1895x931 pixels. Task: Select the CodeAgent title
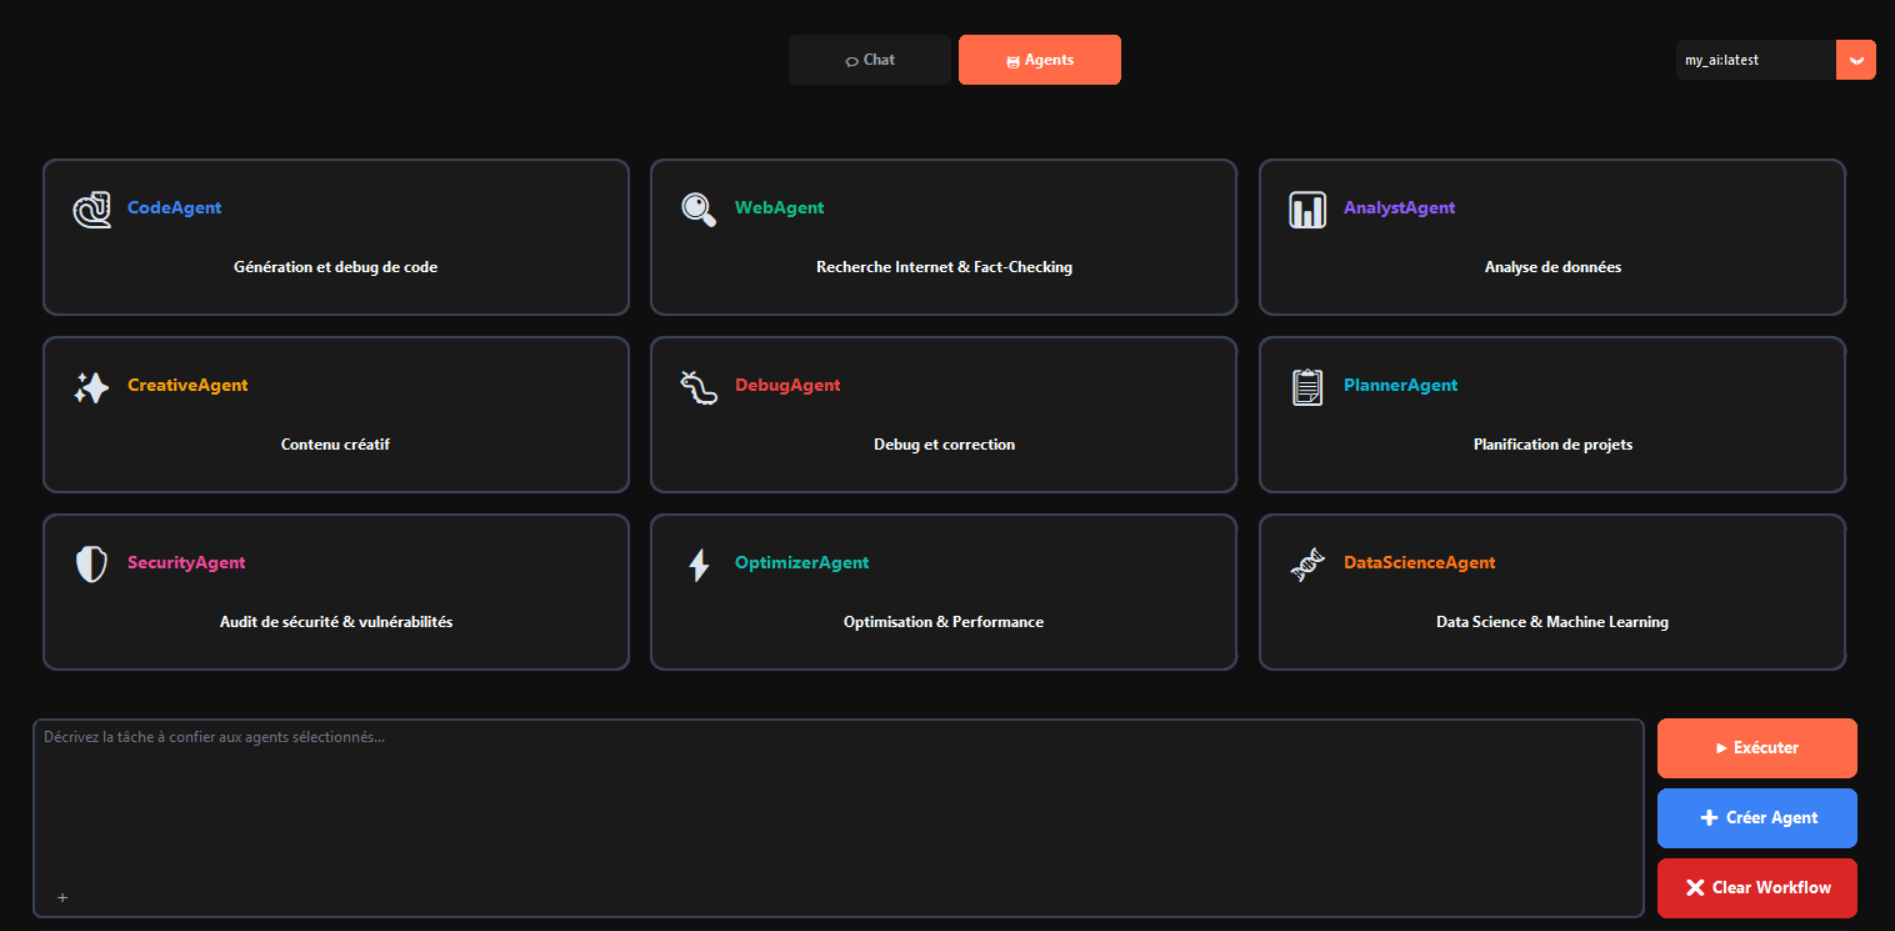pyautogui.click(x=174, y=207)
